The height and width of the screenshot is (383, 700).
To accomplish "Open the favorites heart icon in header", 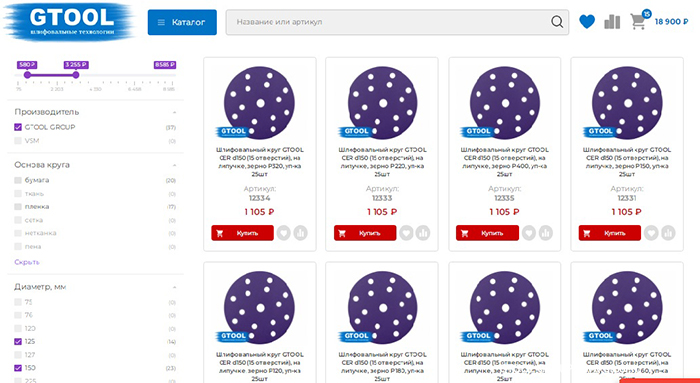I will pyautogui.click(x=587, y=21).
